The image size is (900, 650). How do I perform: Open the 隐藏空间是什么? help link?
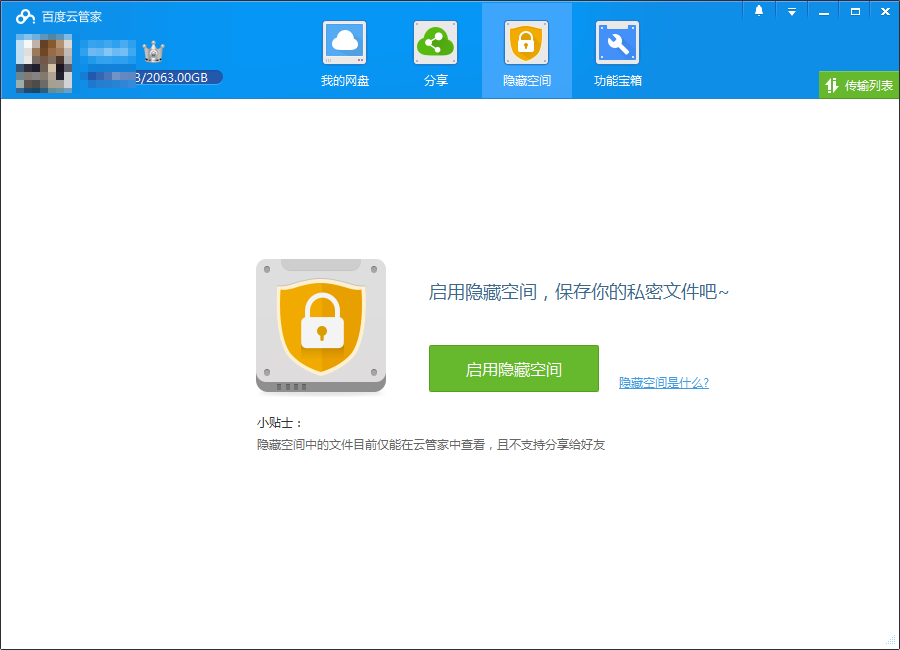point(663,383)
